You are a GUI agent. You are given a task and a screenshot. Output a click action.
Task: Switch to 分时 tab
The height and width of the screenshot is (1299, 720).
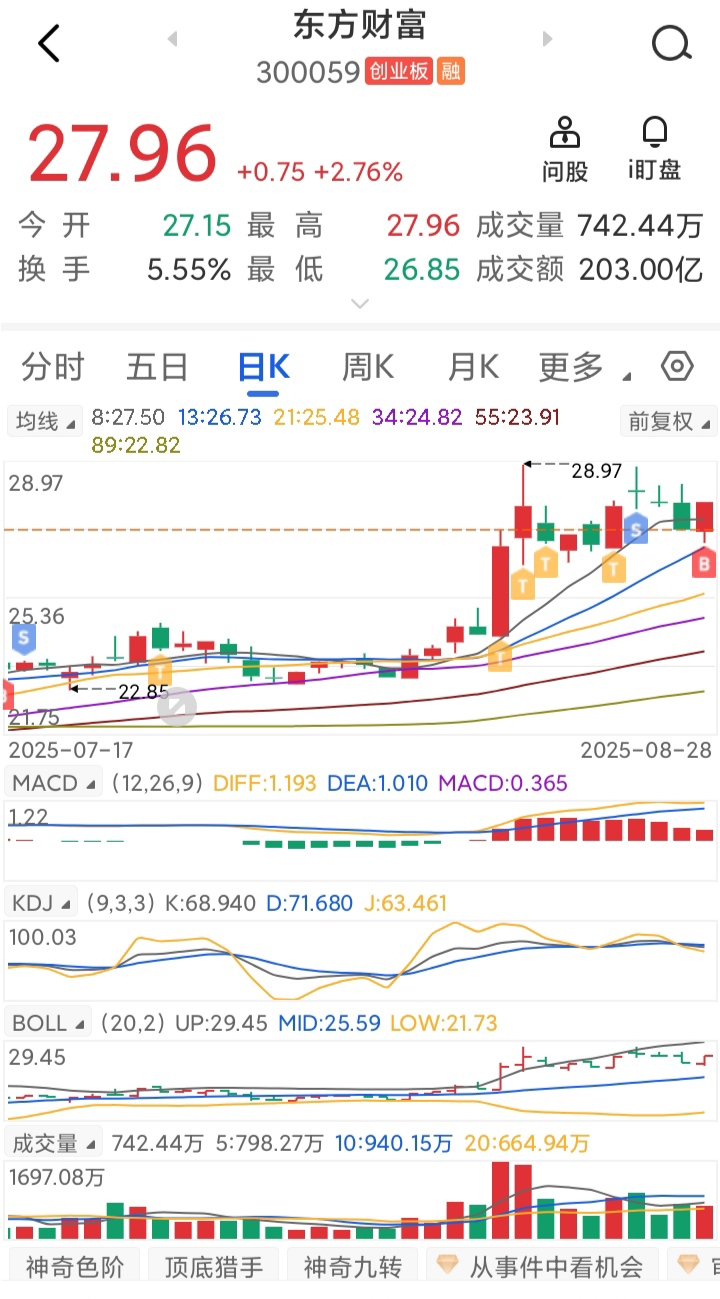(53, 368)
